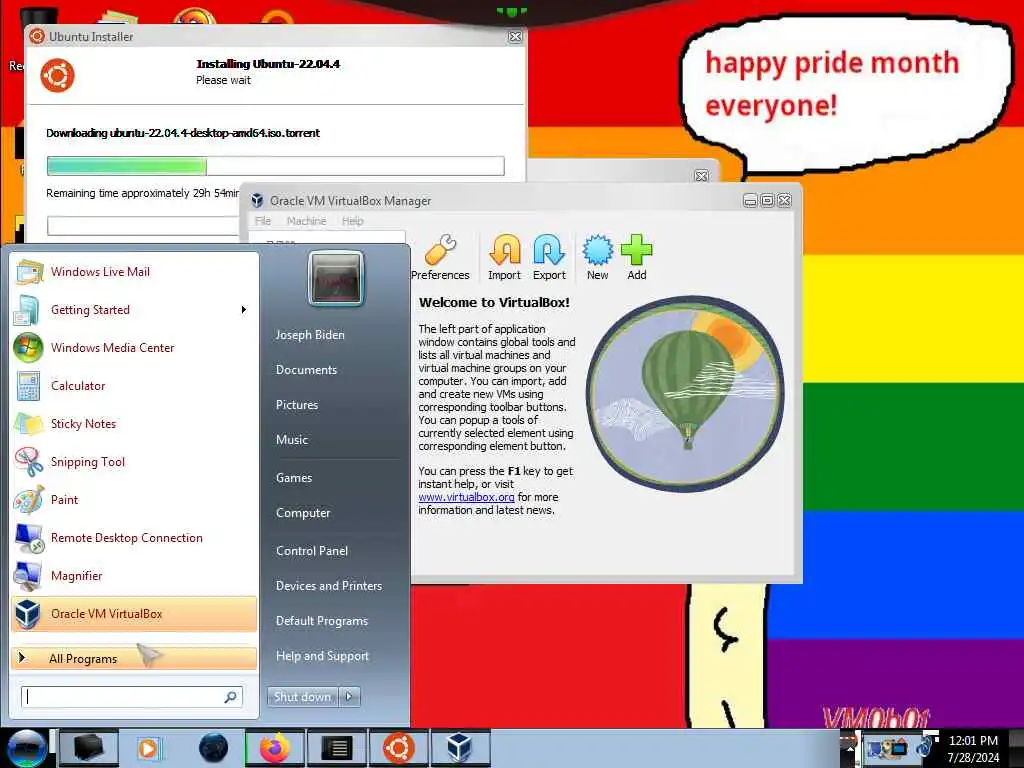The width and height of the screenshot is (1024, 768).
Task: Open Firefox from the taskbar
Action: click(275, 748)
